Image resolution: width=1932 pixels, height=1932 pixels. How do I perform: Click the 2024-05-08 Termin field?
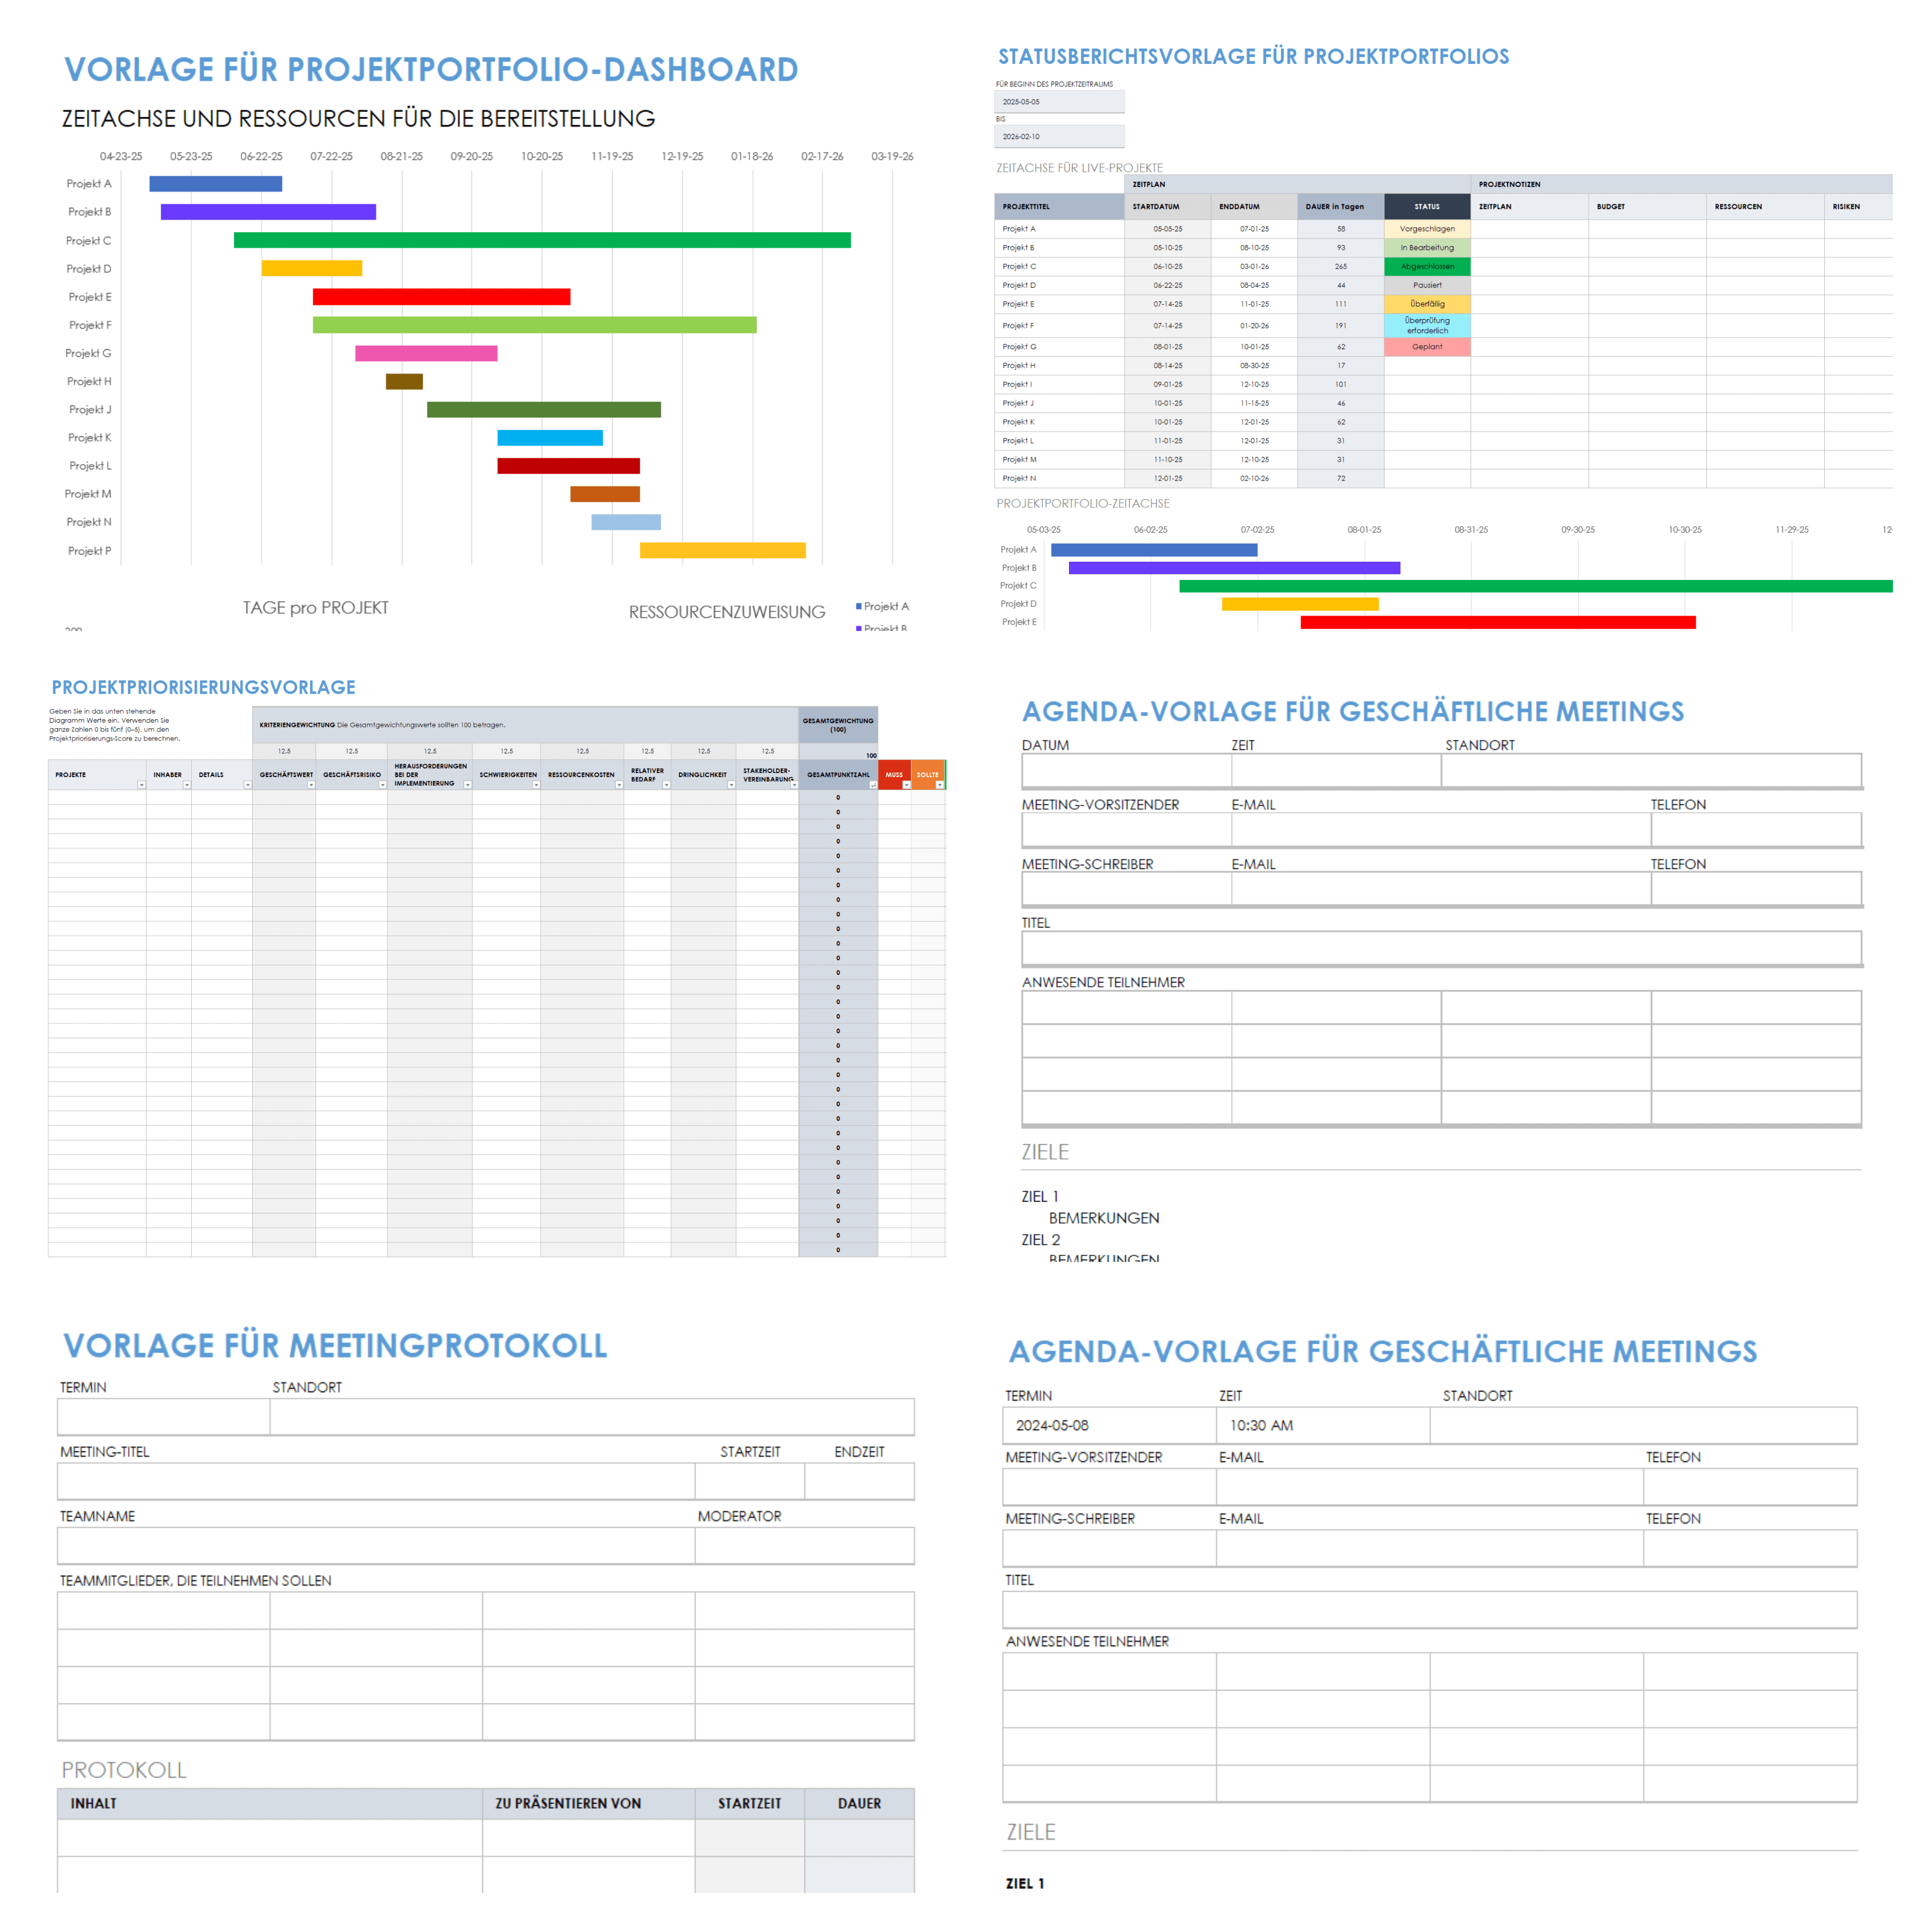click(1109, 1425)
